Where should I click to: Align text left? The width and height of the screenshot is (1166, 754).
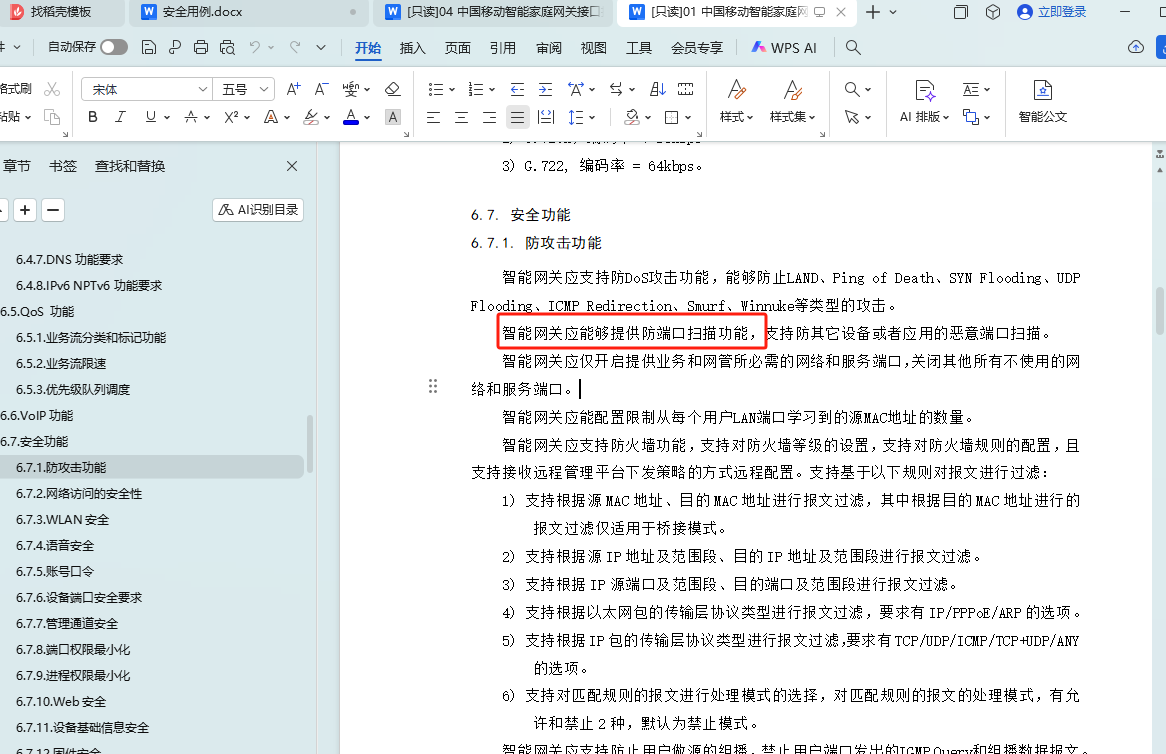click(x=434, y=117)
